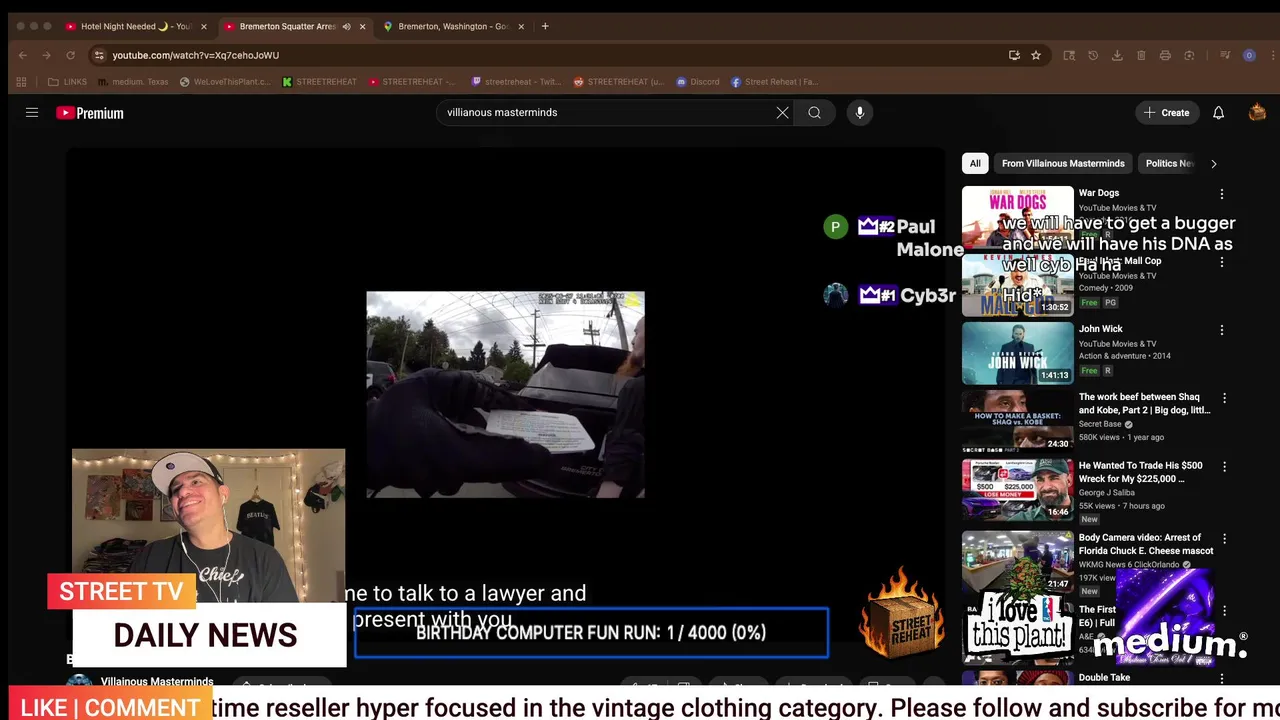The height and width of the screenshot is (720, 1280).
Task: Open the notifications bell
Action: pos(1218,113)
